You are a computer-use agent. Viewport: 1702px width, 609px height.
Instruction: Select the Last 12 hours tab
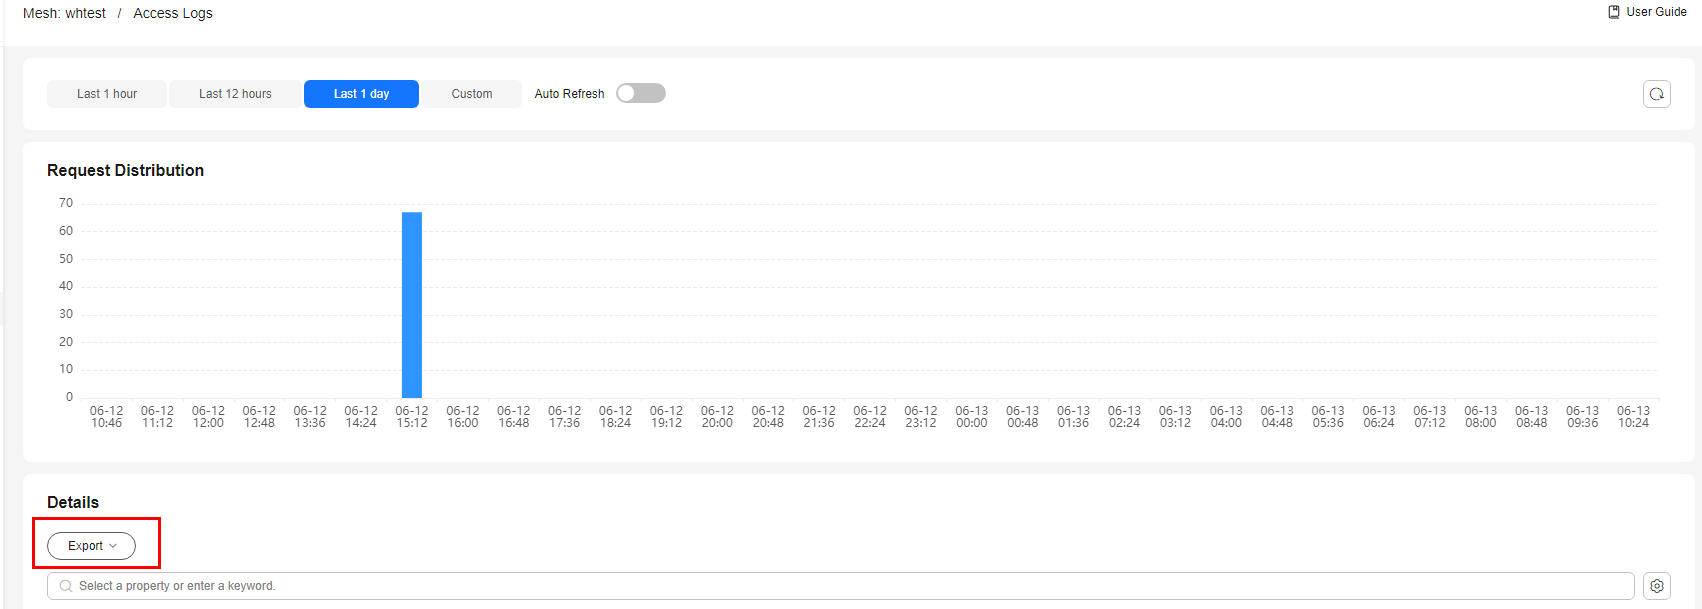tap(235, 94)
